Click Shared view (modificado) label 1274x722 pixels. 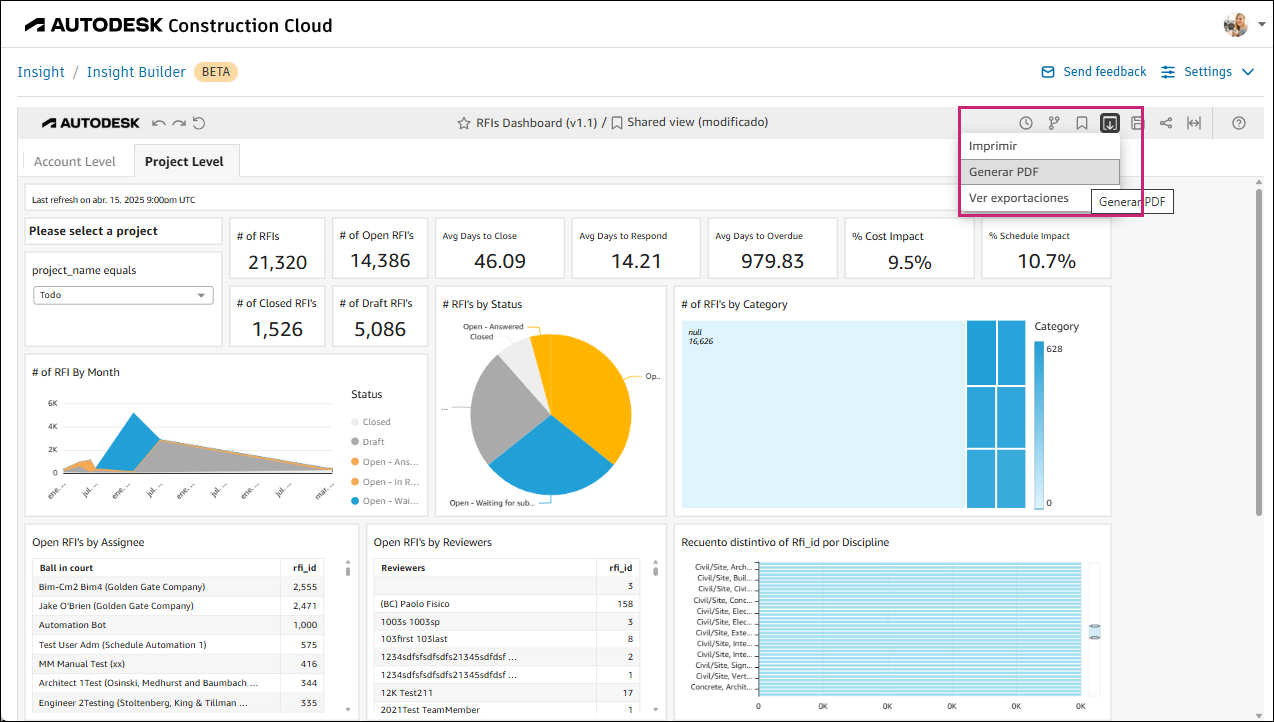pos(697,122)
